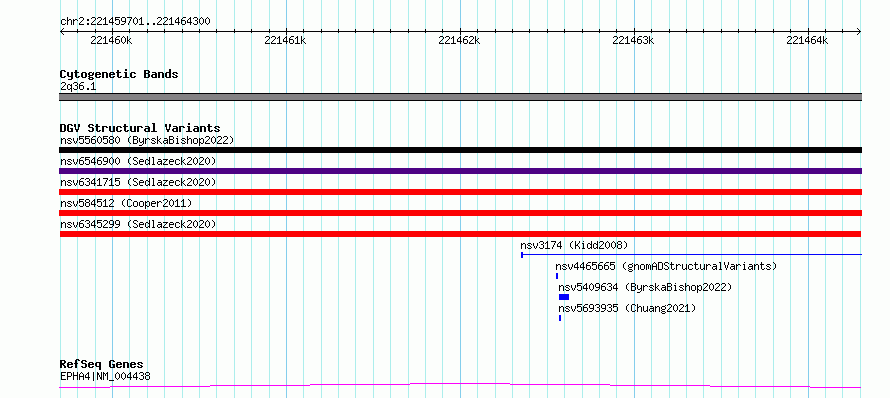This screenshot has width=890, height=398.
Task: Click the nsv584512 (Cooper2011) label
Action: (126, 203)
